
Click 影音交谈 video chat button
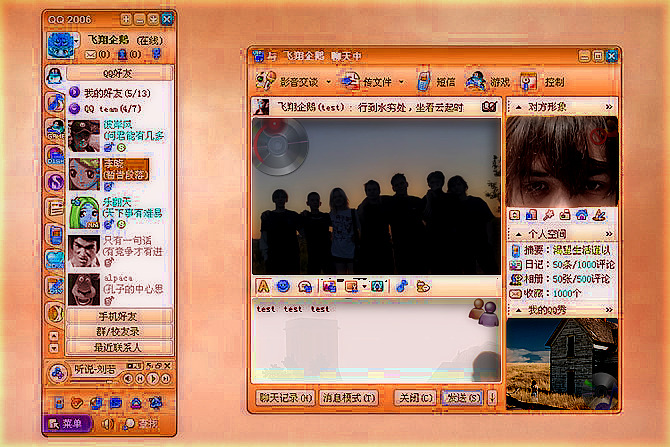coord(288,81)
